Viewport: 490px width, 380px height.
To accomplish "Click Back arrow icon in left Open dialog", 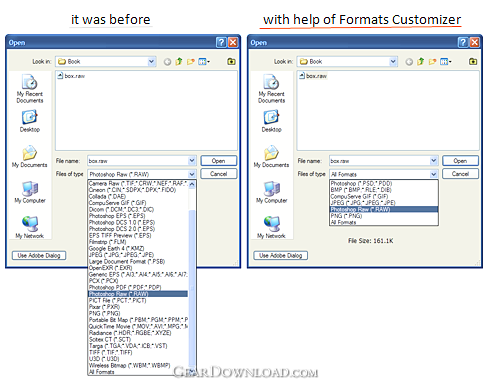I will (x=167, y=62).
